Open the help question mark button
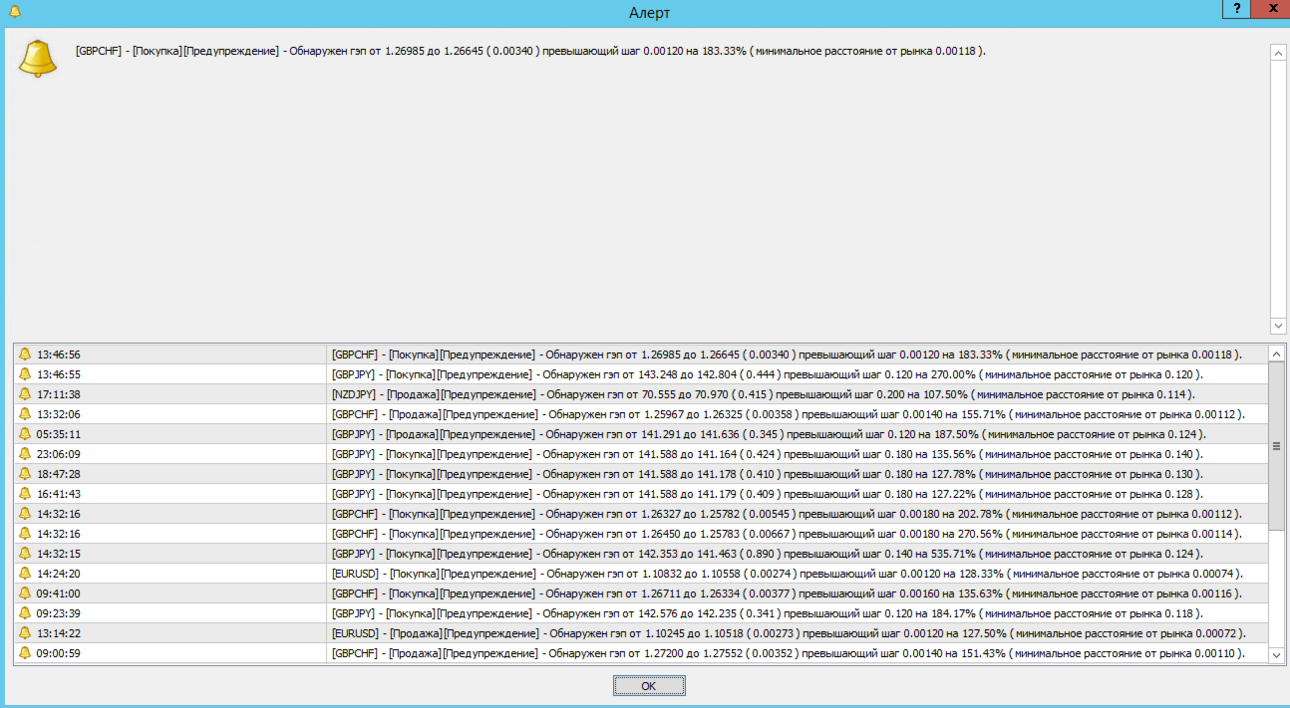Viewport: 1290px width, 708px height. point(1236,8)
